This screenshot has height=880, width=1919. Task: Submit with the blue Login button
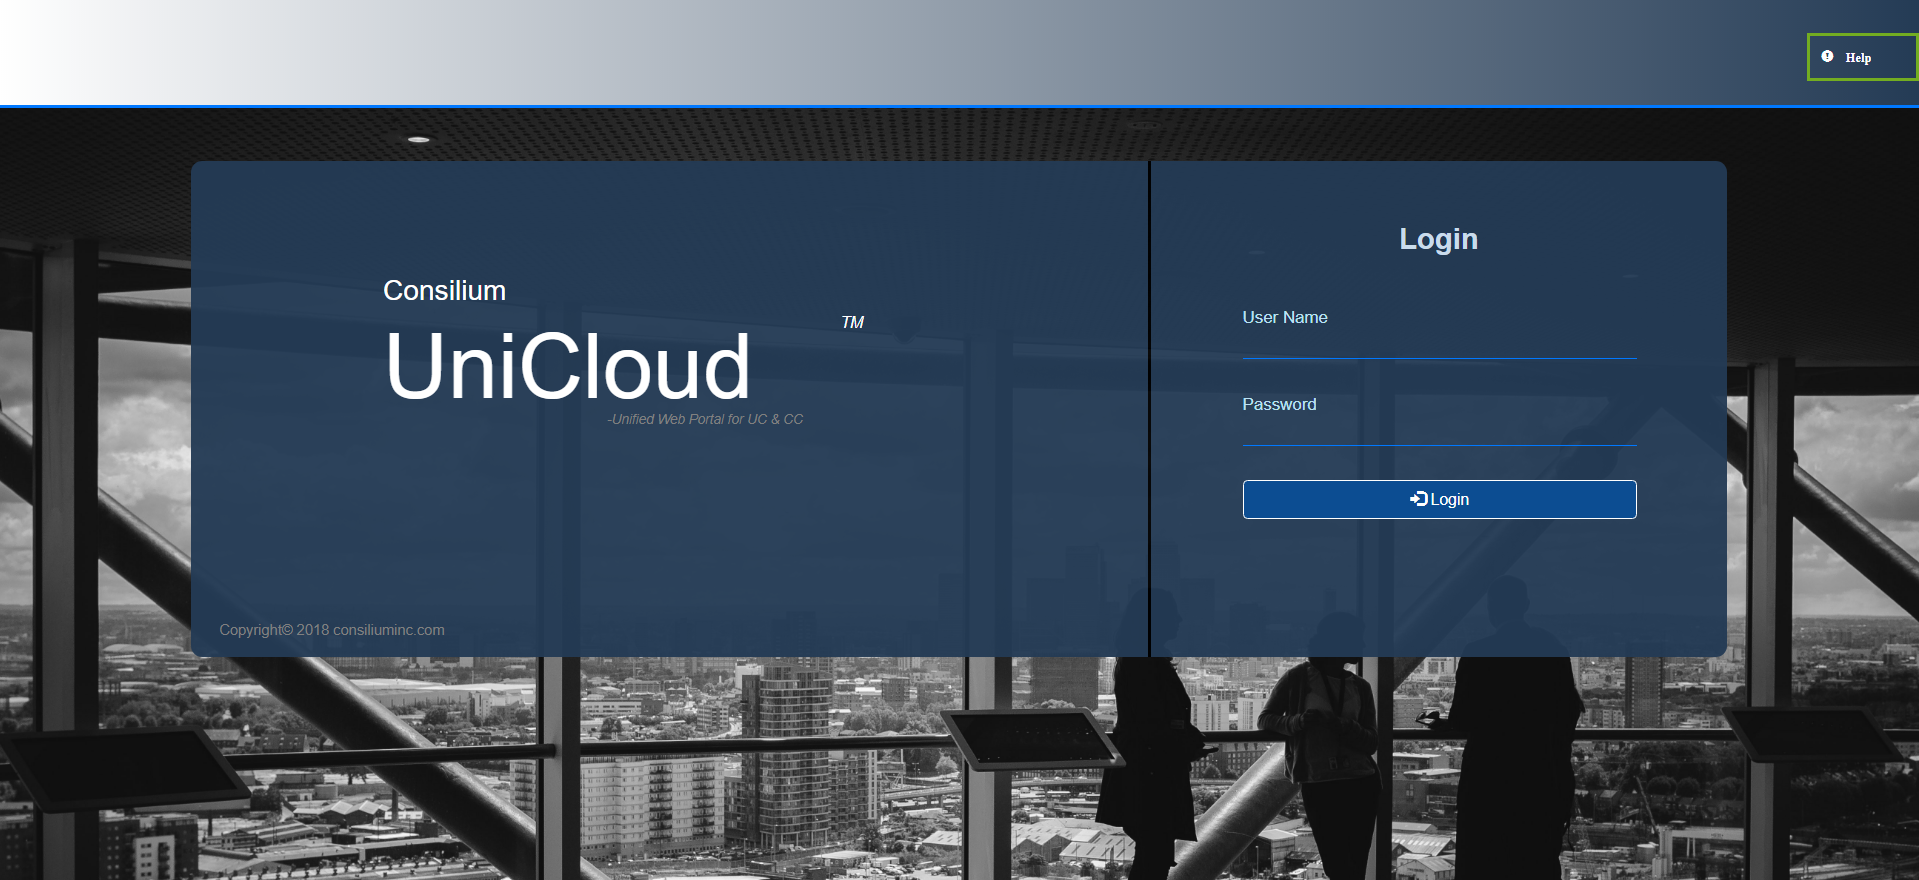(1439, 499)
